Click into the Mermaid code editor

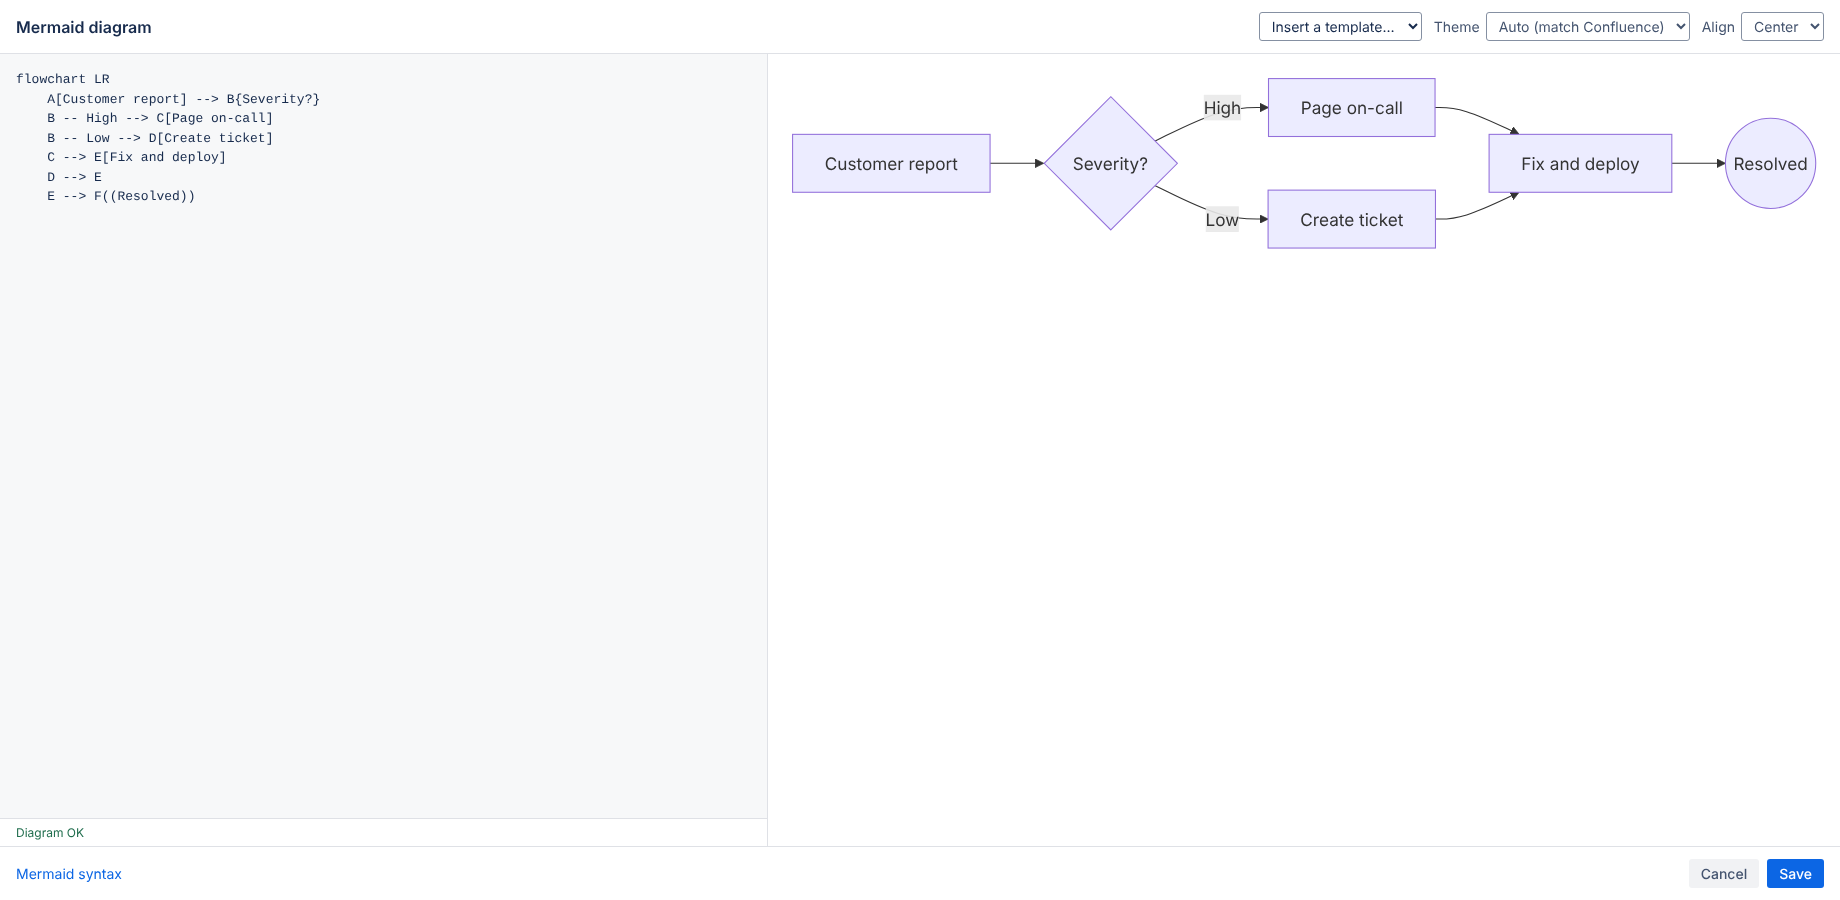click(384, 436)
